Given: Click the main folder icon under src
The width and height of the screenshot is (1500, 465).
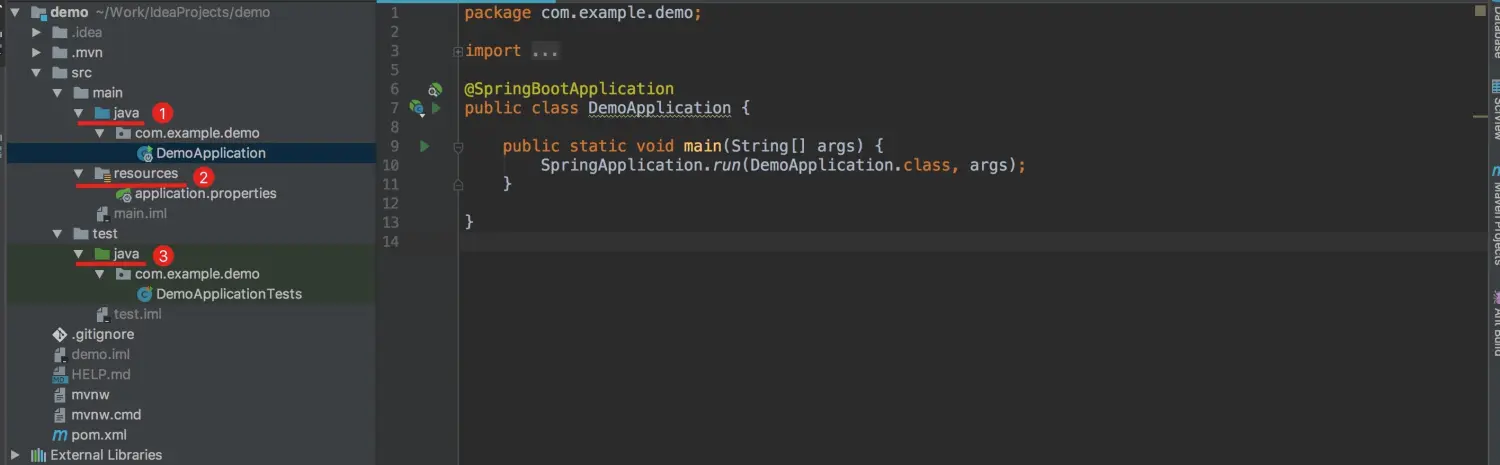Looking at the screenshot, I should tap(80, 93).
